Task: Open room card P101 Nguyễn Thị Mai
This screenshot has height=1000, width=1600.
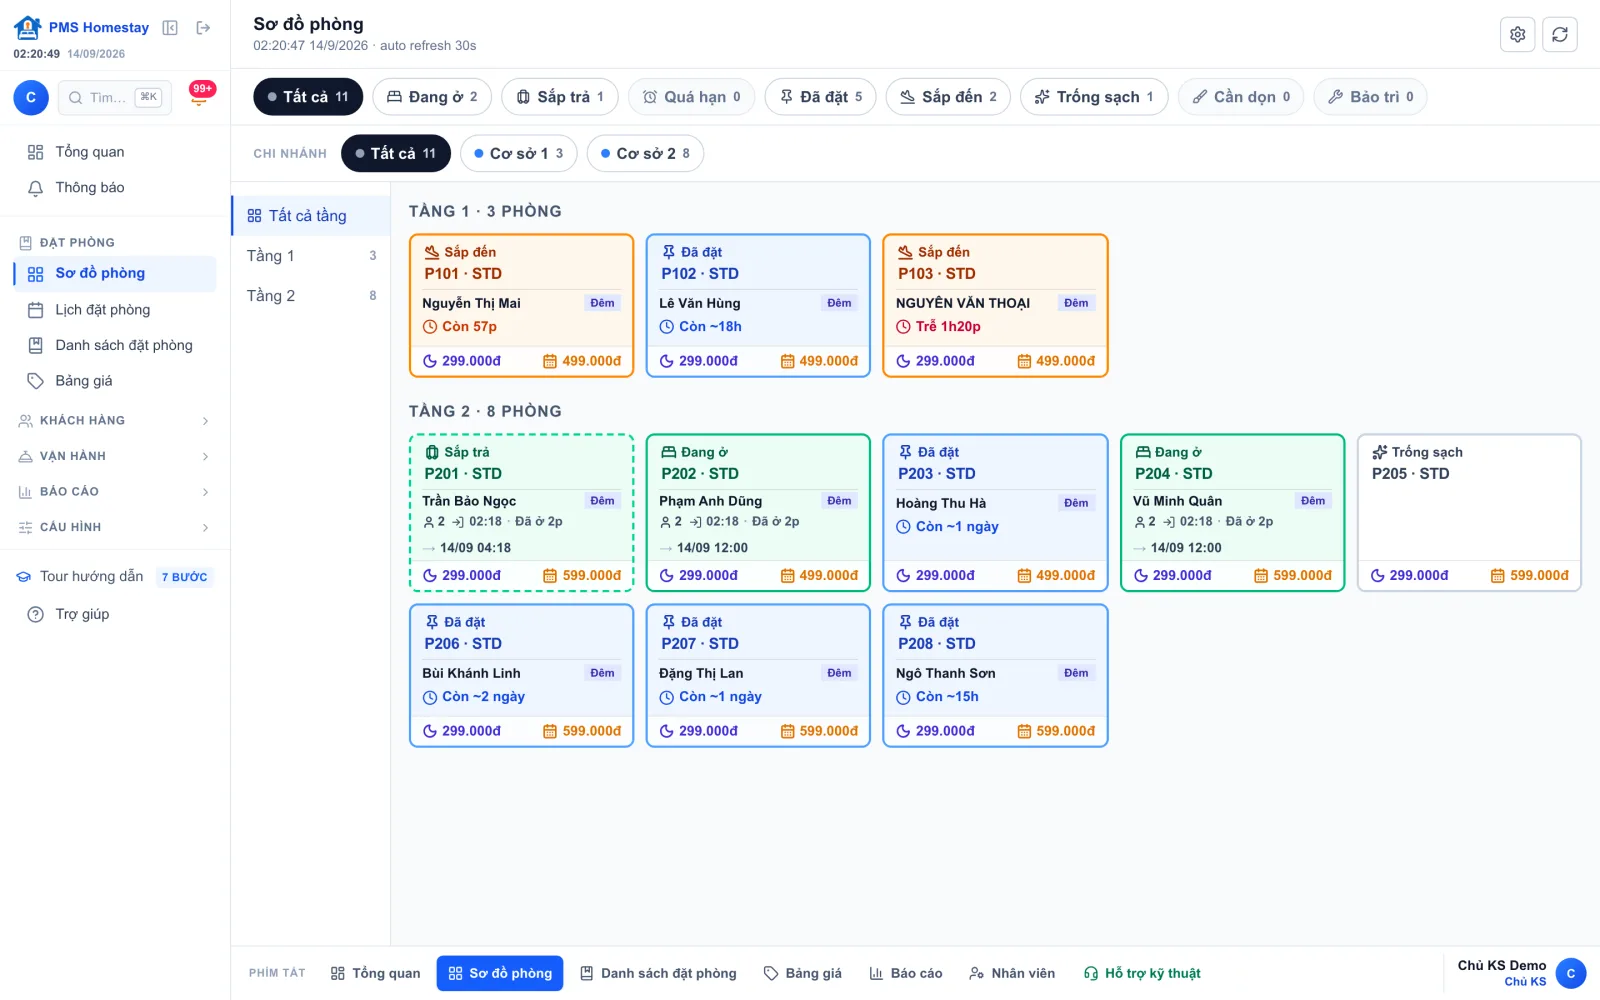Action: pyautogui.click(x=521, y=306)
